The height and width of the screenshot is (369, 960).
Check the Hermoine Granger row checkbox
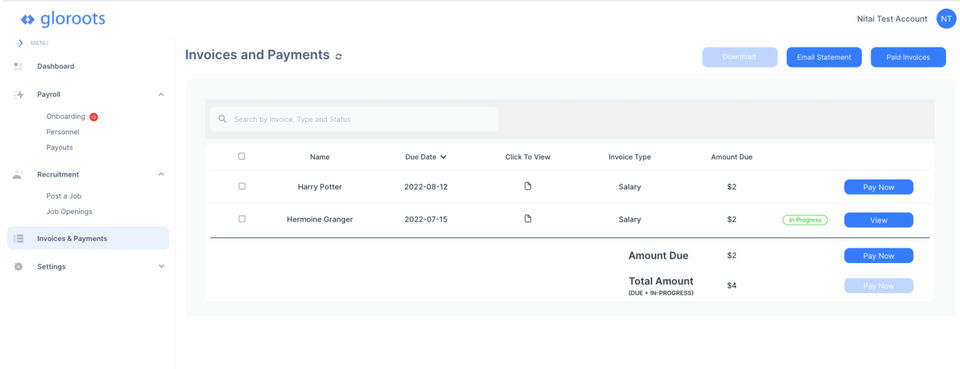coord(241,218)
